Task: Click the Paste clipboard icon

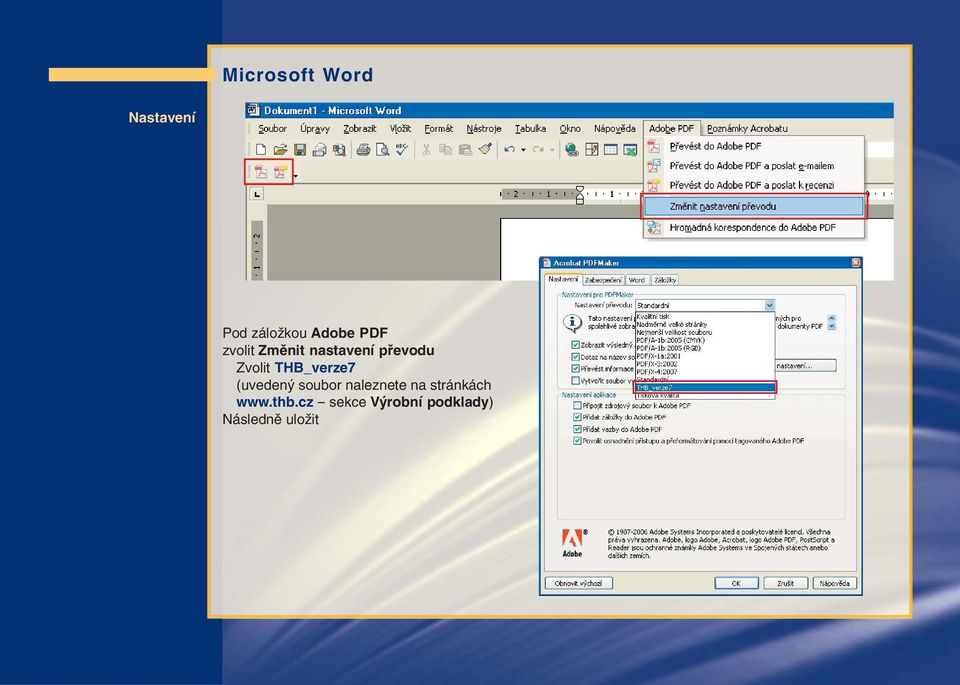Action: 465,149
